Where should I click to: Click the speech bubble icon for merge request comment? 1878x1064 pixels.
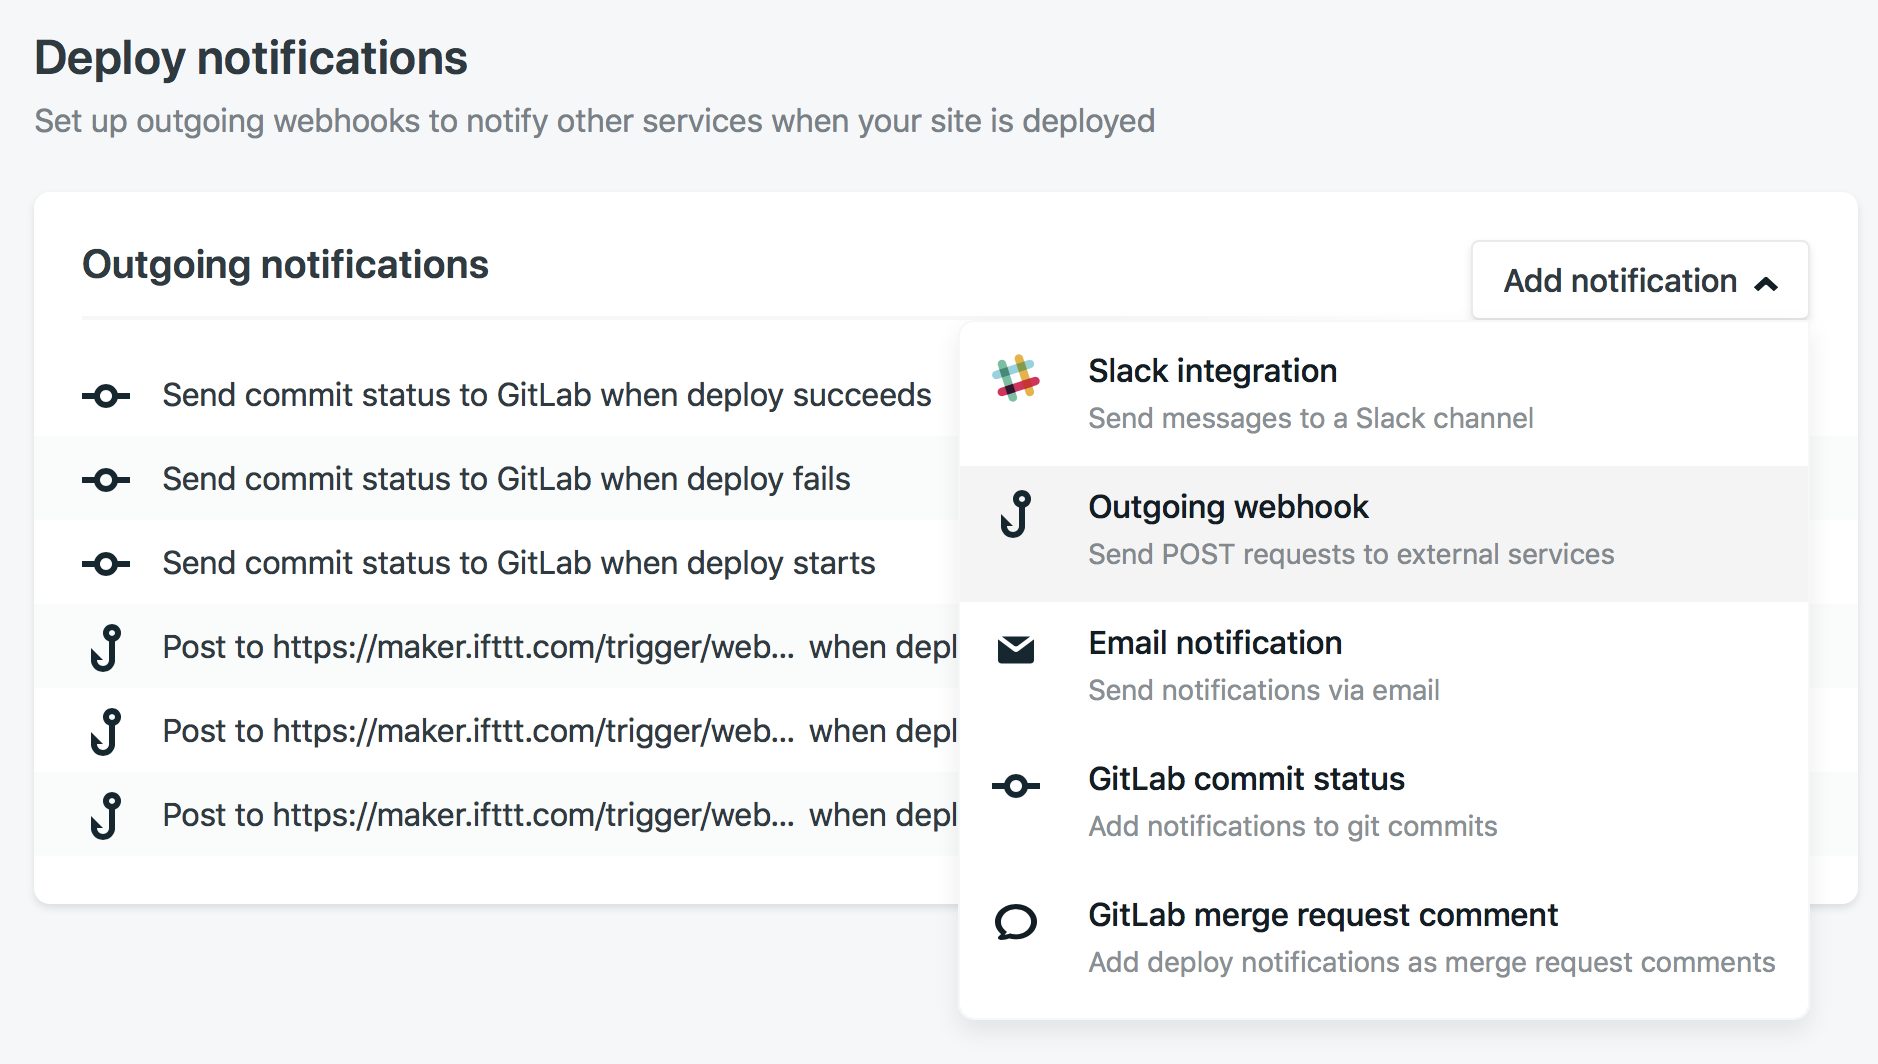(1015, 922)
